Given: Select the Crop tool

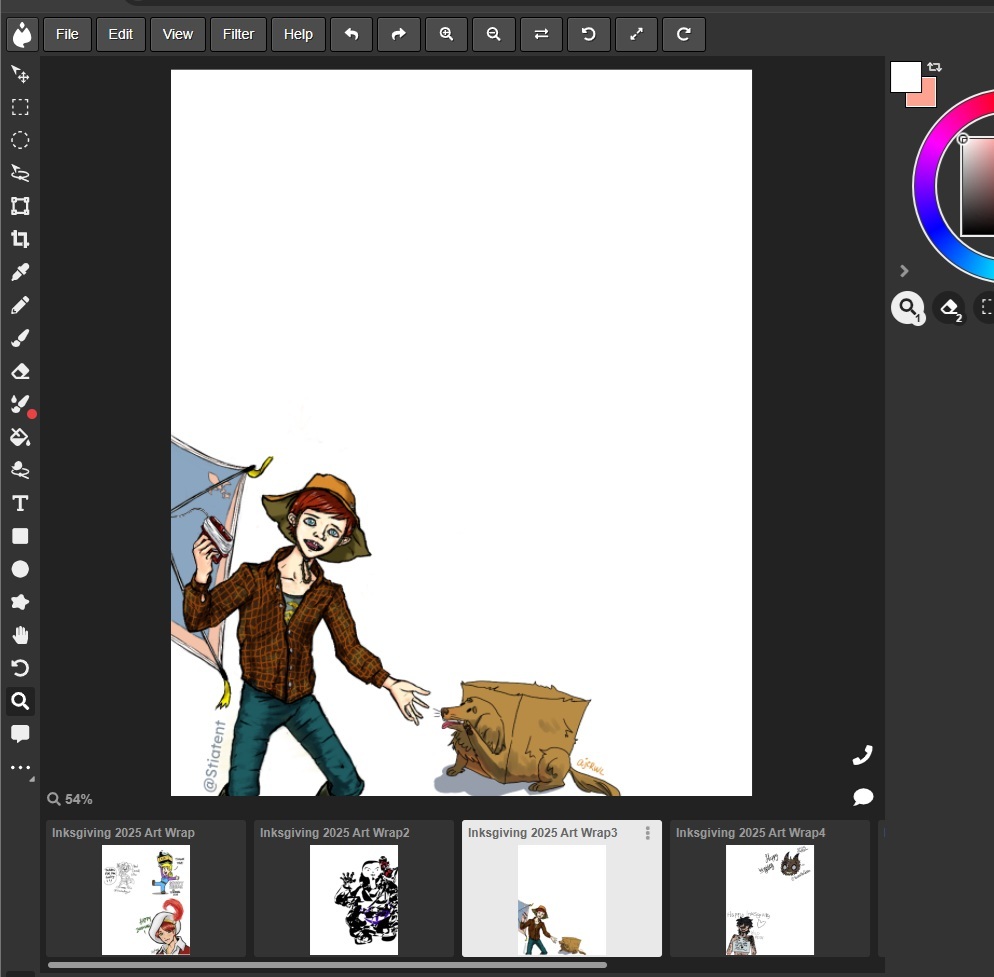Looking at the screenshot, I should pos(20,239).
